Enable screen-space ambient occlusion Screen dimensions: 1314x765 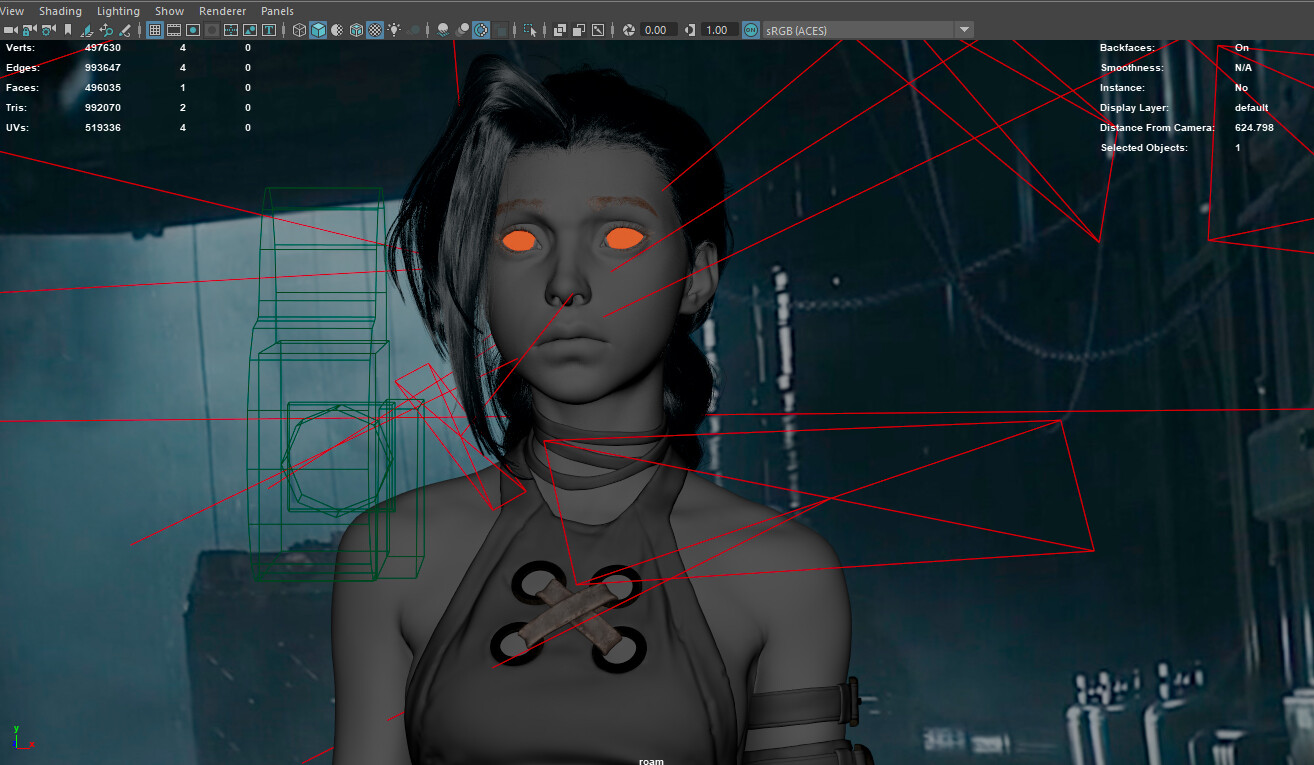443,30
